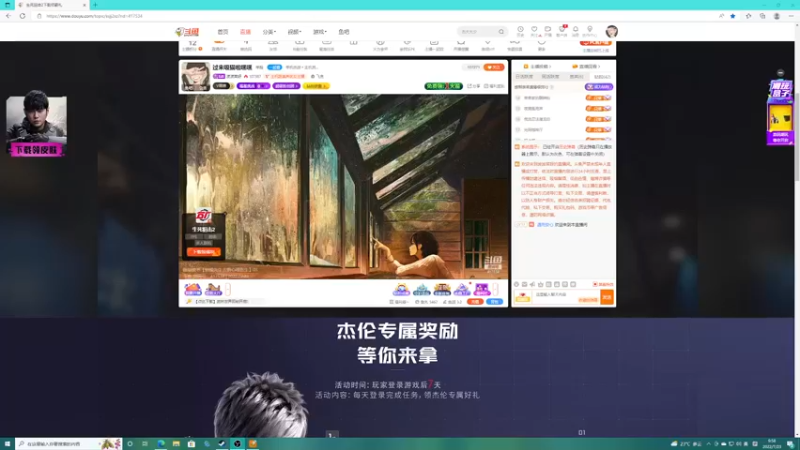Switch to the fourth tab in side panel
This screenshot has width=800, height=450.
(602, 77)
